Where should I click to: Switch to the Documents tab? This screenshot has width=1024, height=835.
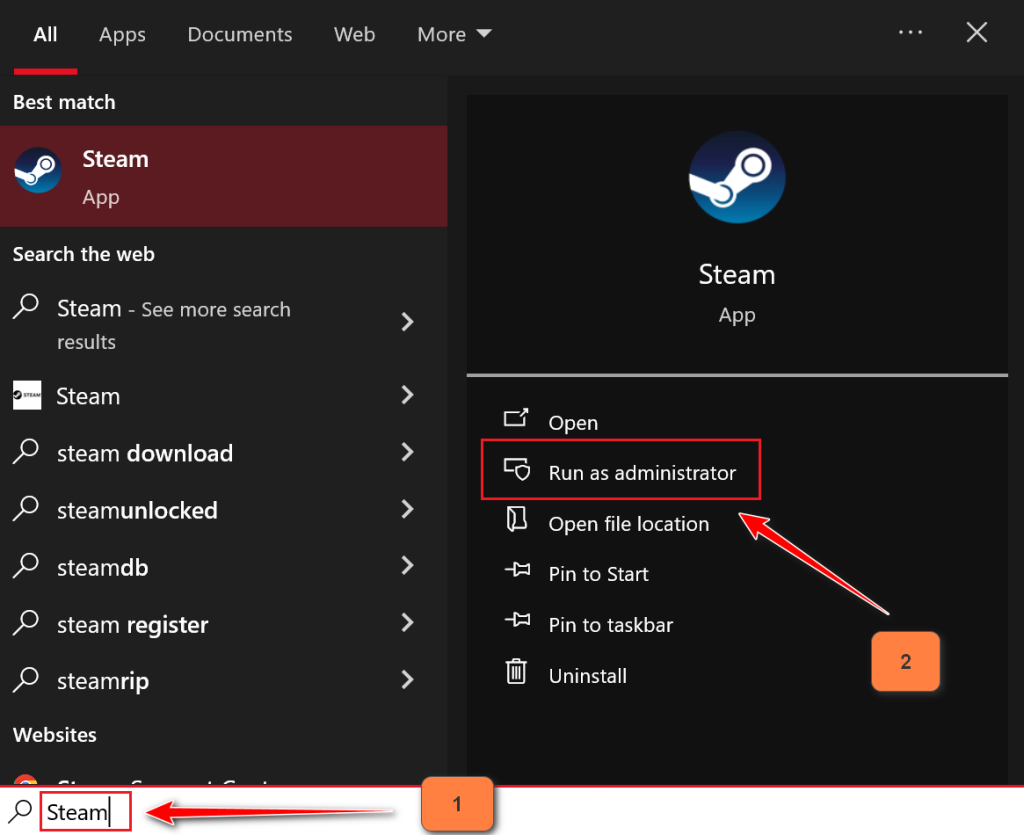(x=240, y=34)
